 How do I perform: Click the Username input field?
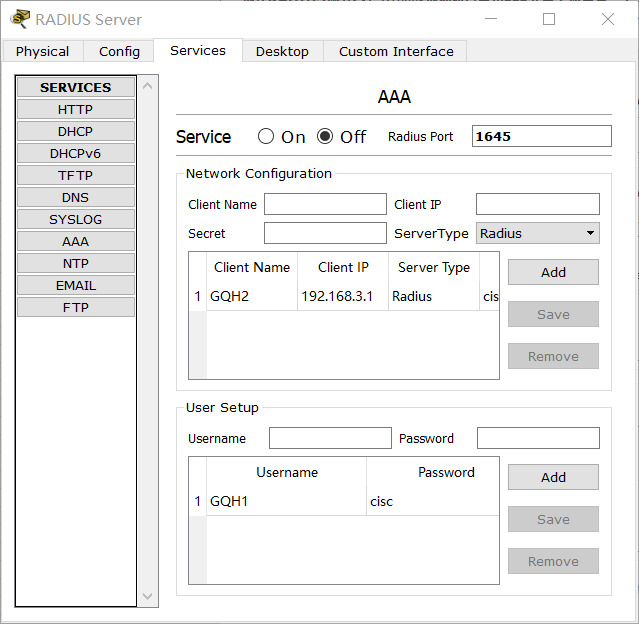(330, 438)
